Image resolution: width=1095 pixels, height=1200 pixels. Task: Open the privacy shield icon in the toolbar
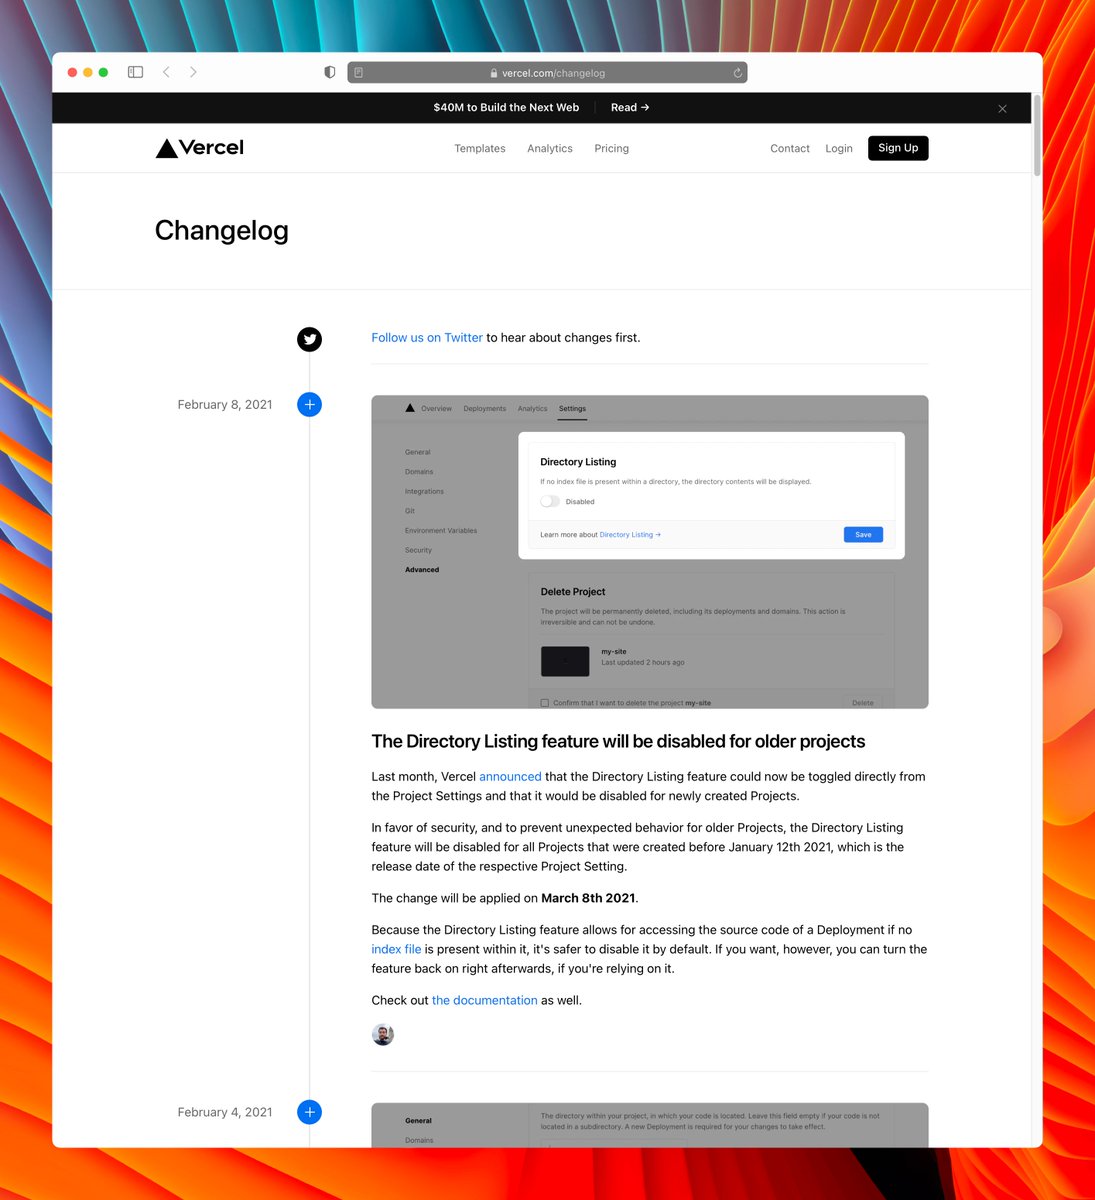tap(330, 72)
